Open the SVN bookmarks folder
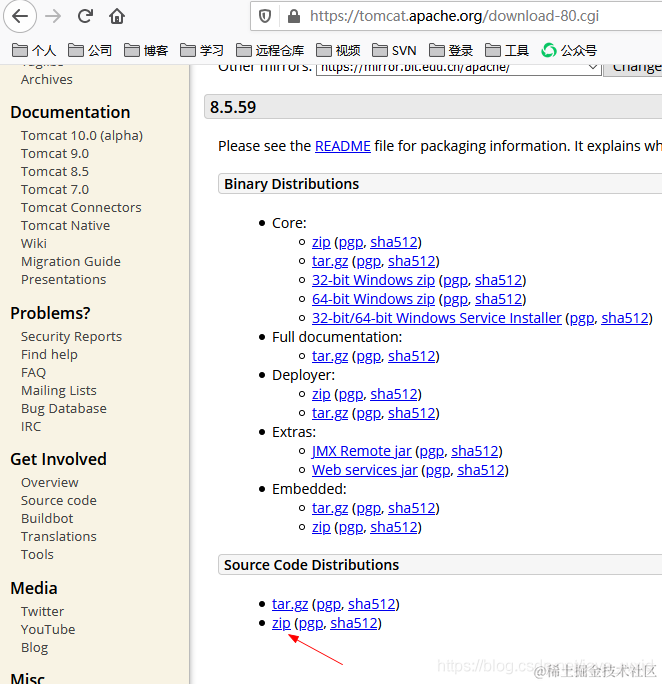The image size is (662, 684). click(x=394, y=51)
